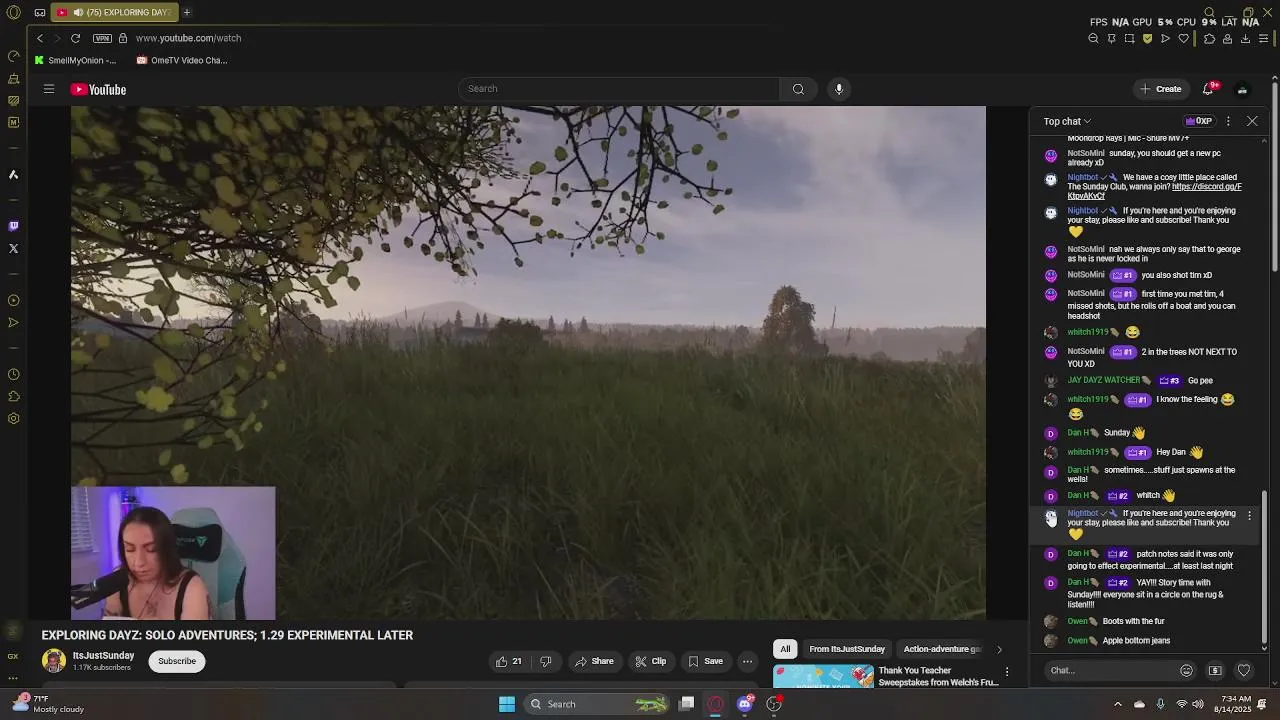Open the OmeTV Video Chat bookmark

pos(182,60)
